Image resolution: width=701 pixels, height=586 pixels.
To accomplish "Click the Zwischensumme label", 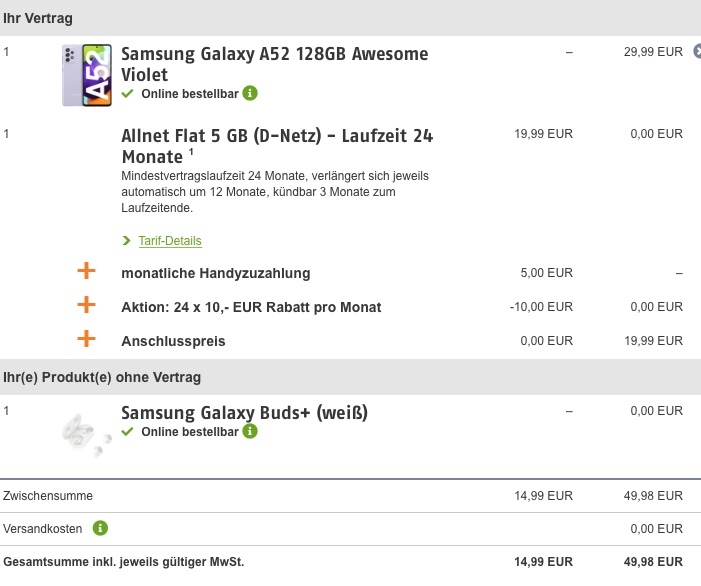I will (48, 496).
